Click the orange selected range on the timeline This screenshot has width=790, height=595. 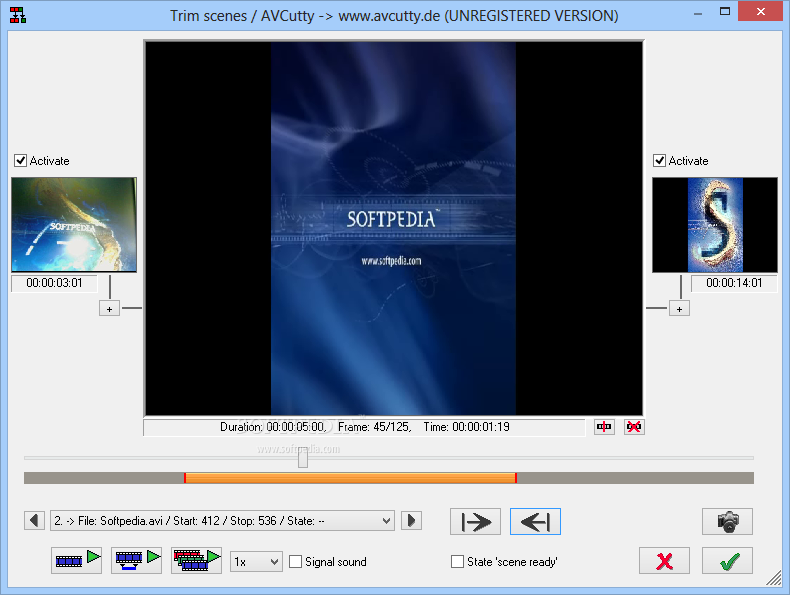350,478
